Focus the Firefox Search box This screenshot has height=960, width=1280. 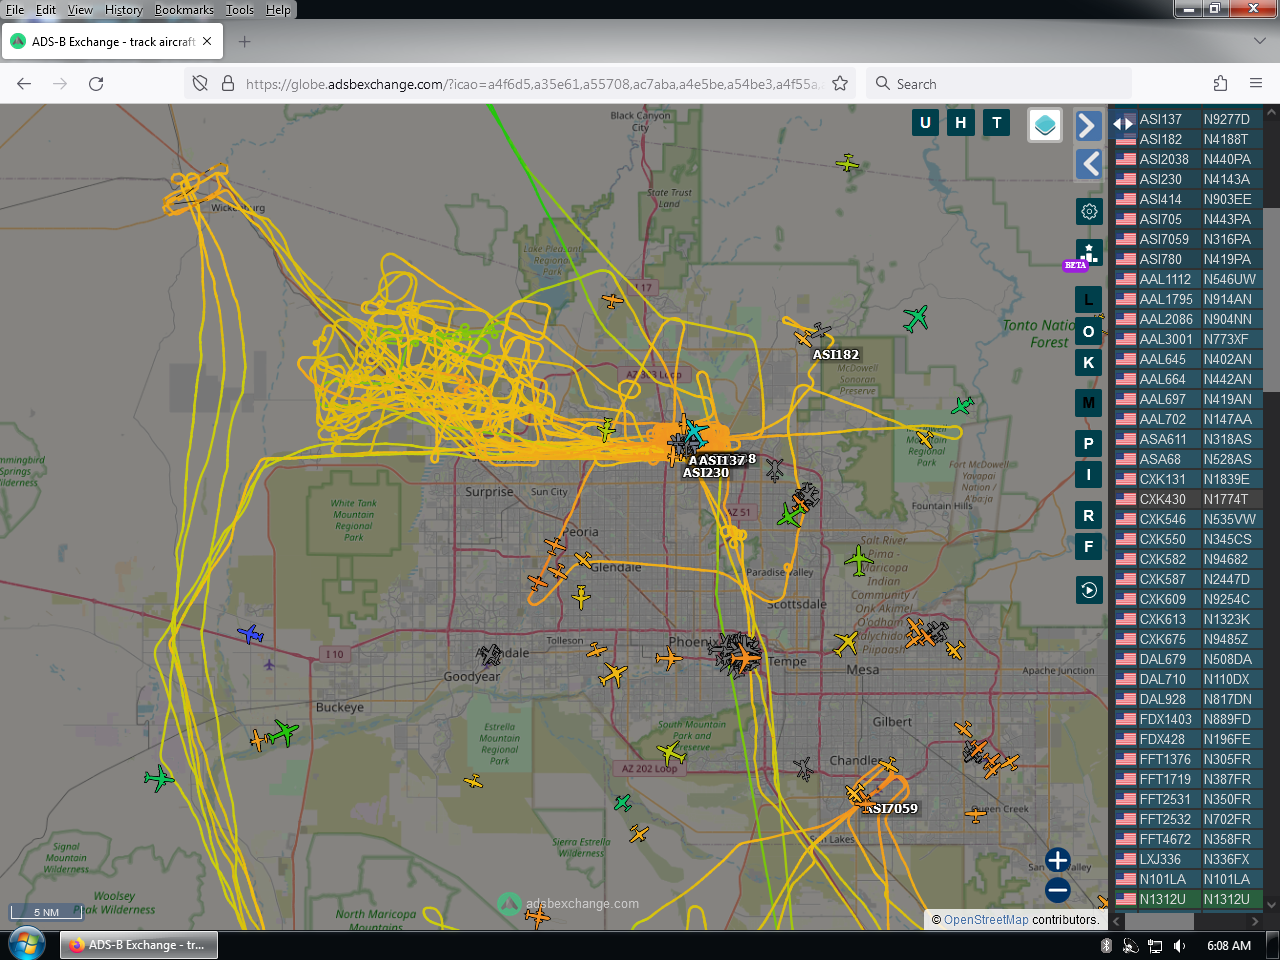(x=999, y=84)
